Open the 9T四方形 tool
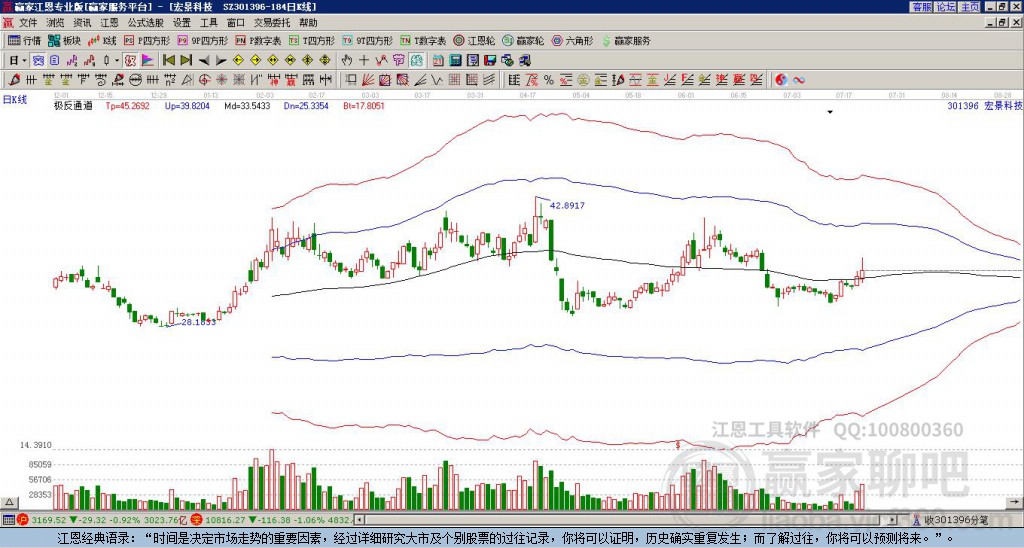Screen dimensions: 1024x548 (367, 40)
